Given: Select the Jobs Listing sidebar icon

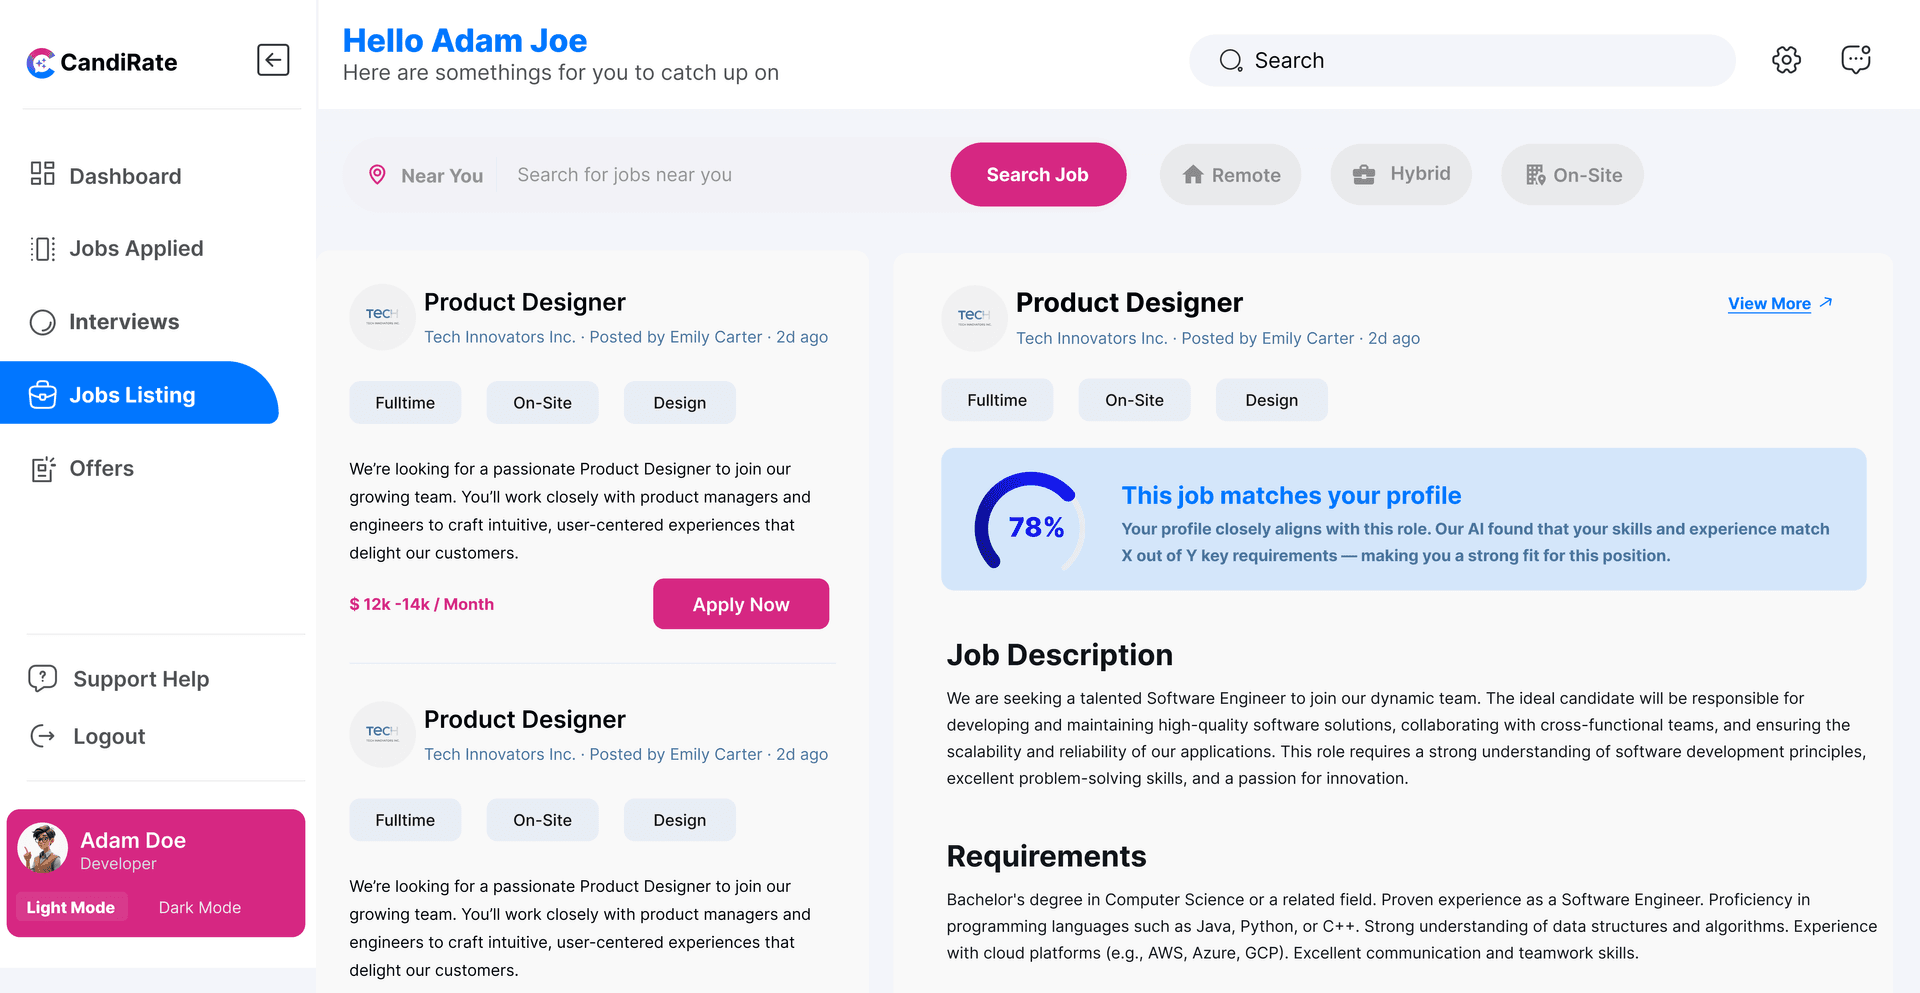Looking at the screenshot, I should [x=43, y=394].
